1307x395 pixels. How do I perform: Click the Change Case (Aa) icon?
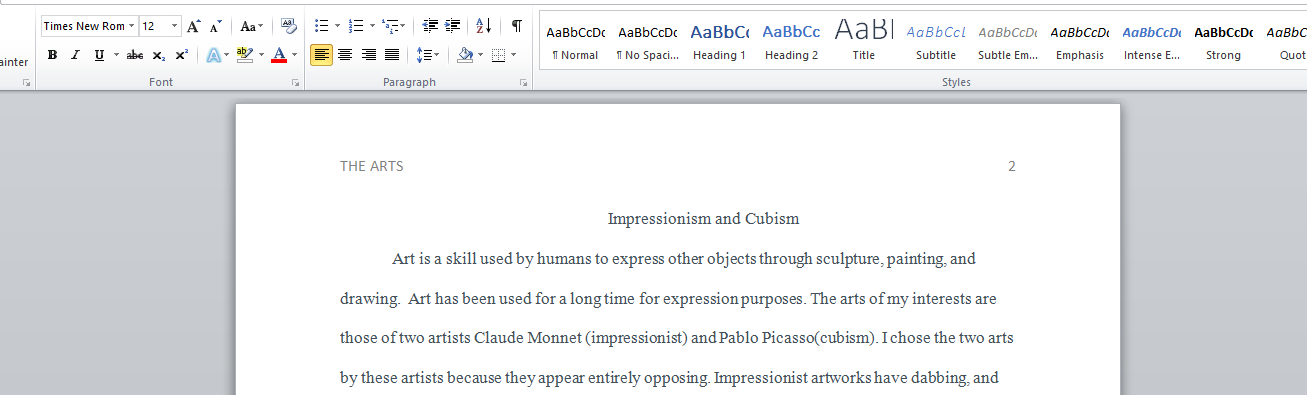click(x=250, y=26)
